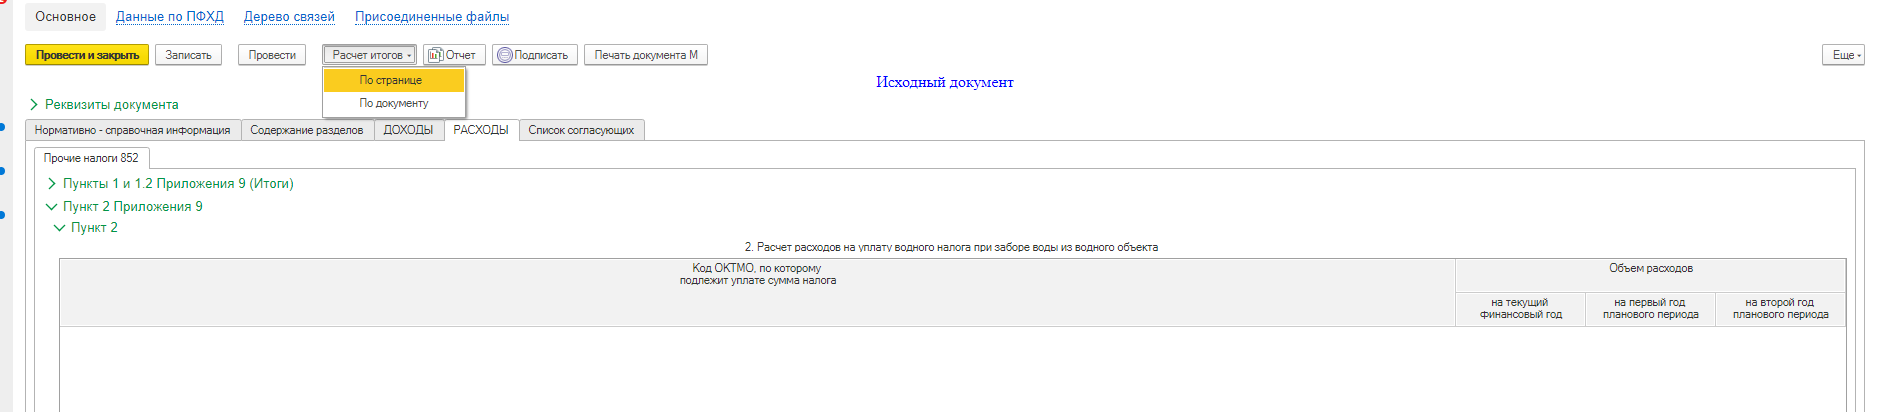Choose По документу from dropdown menu
The image size is (1884, 412).
(x=394, y=103)
